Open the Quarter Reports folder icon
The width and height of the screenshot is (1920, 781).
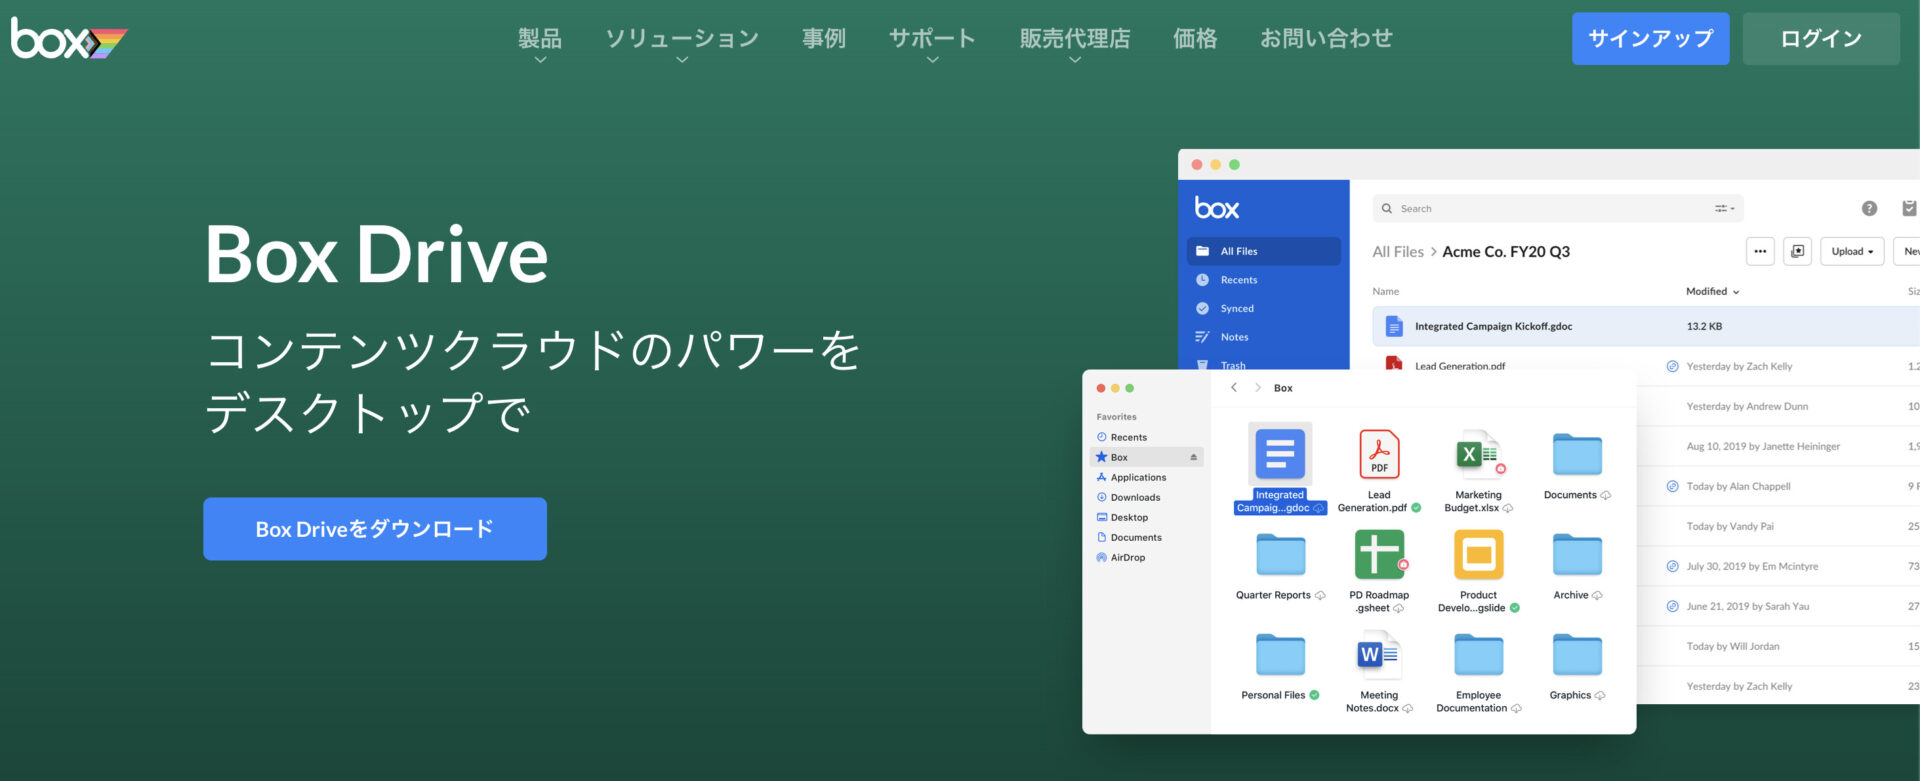click(1280, 555)
